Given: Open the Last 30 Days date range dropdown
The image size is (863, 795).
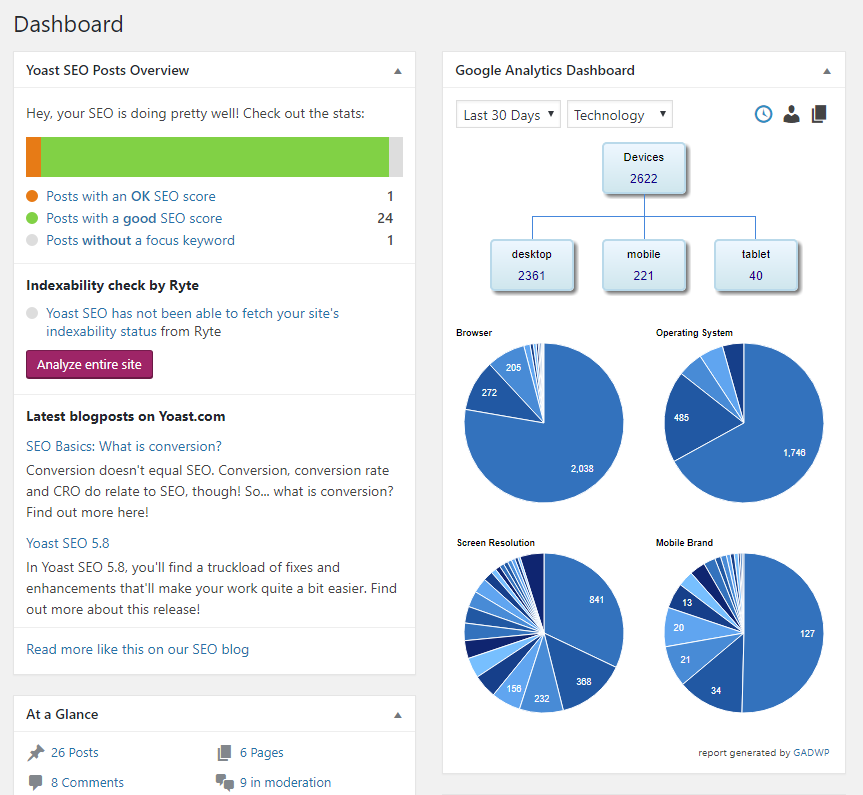Looking at the screenshot, I should coord(508,115).
